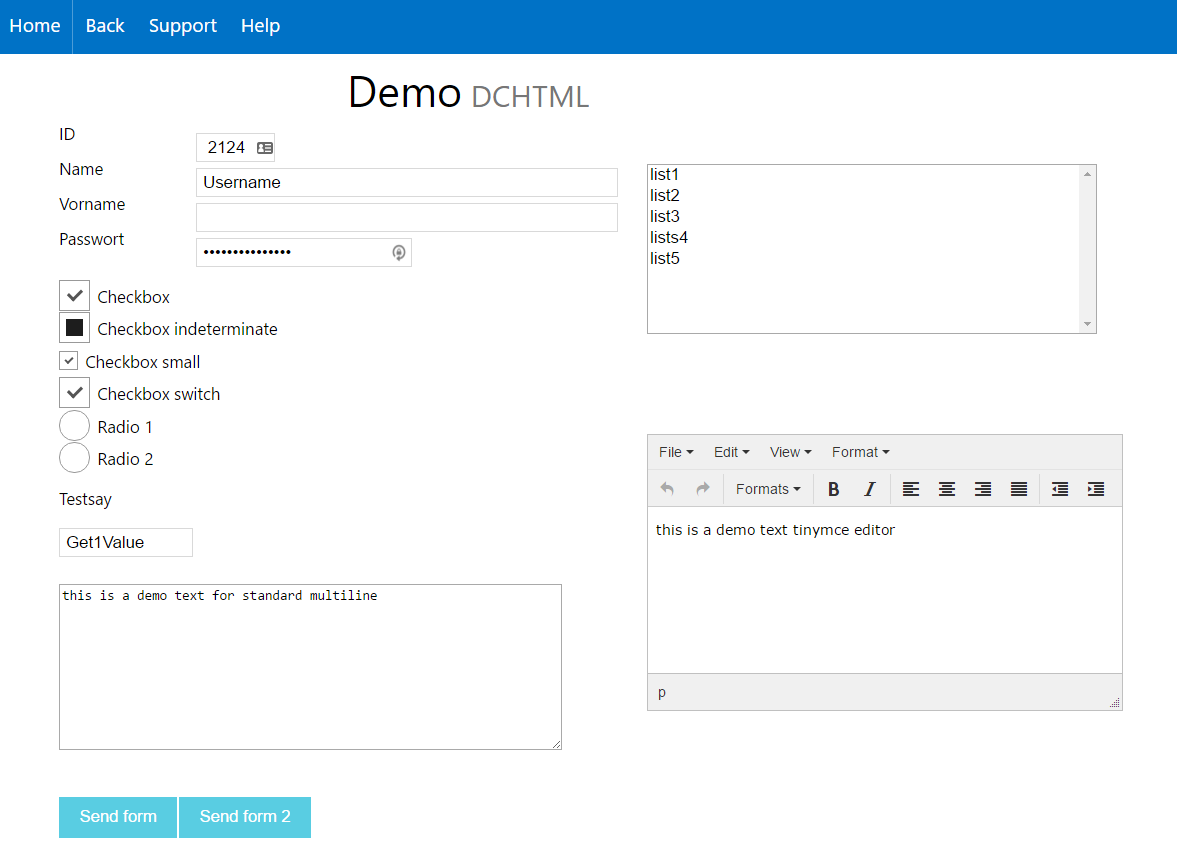Click the Decrease indent icon

click(1059, 489)
